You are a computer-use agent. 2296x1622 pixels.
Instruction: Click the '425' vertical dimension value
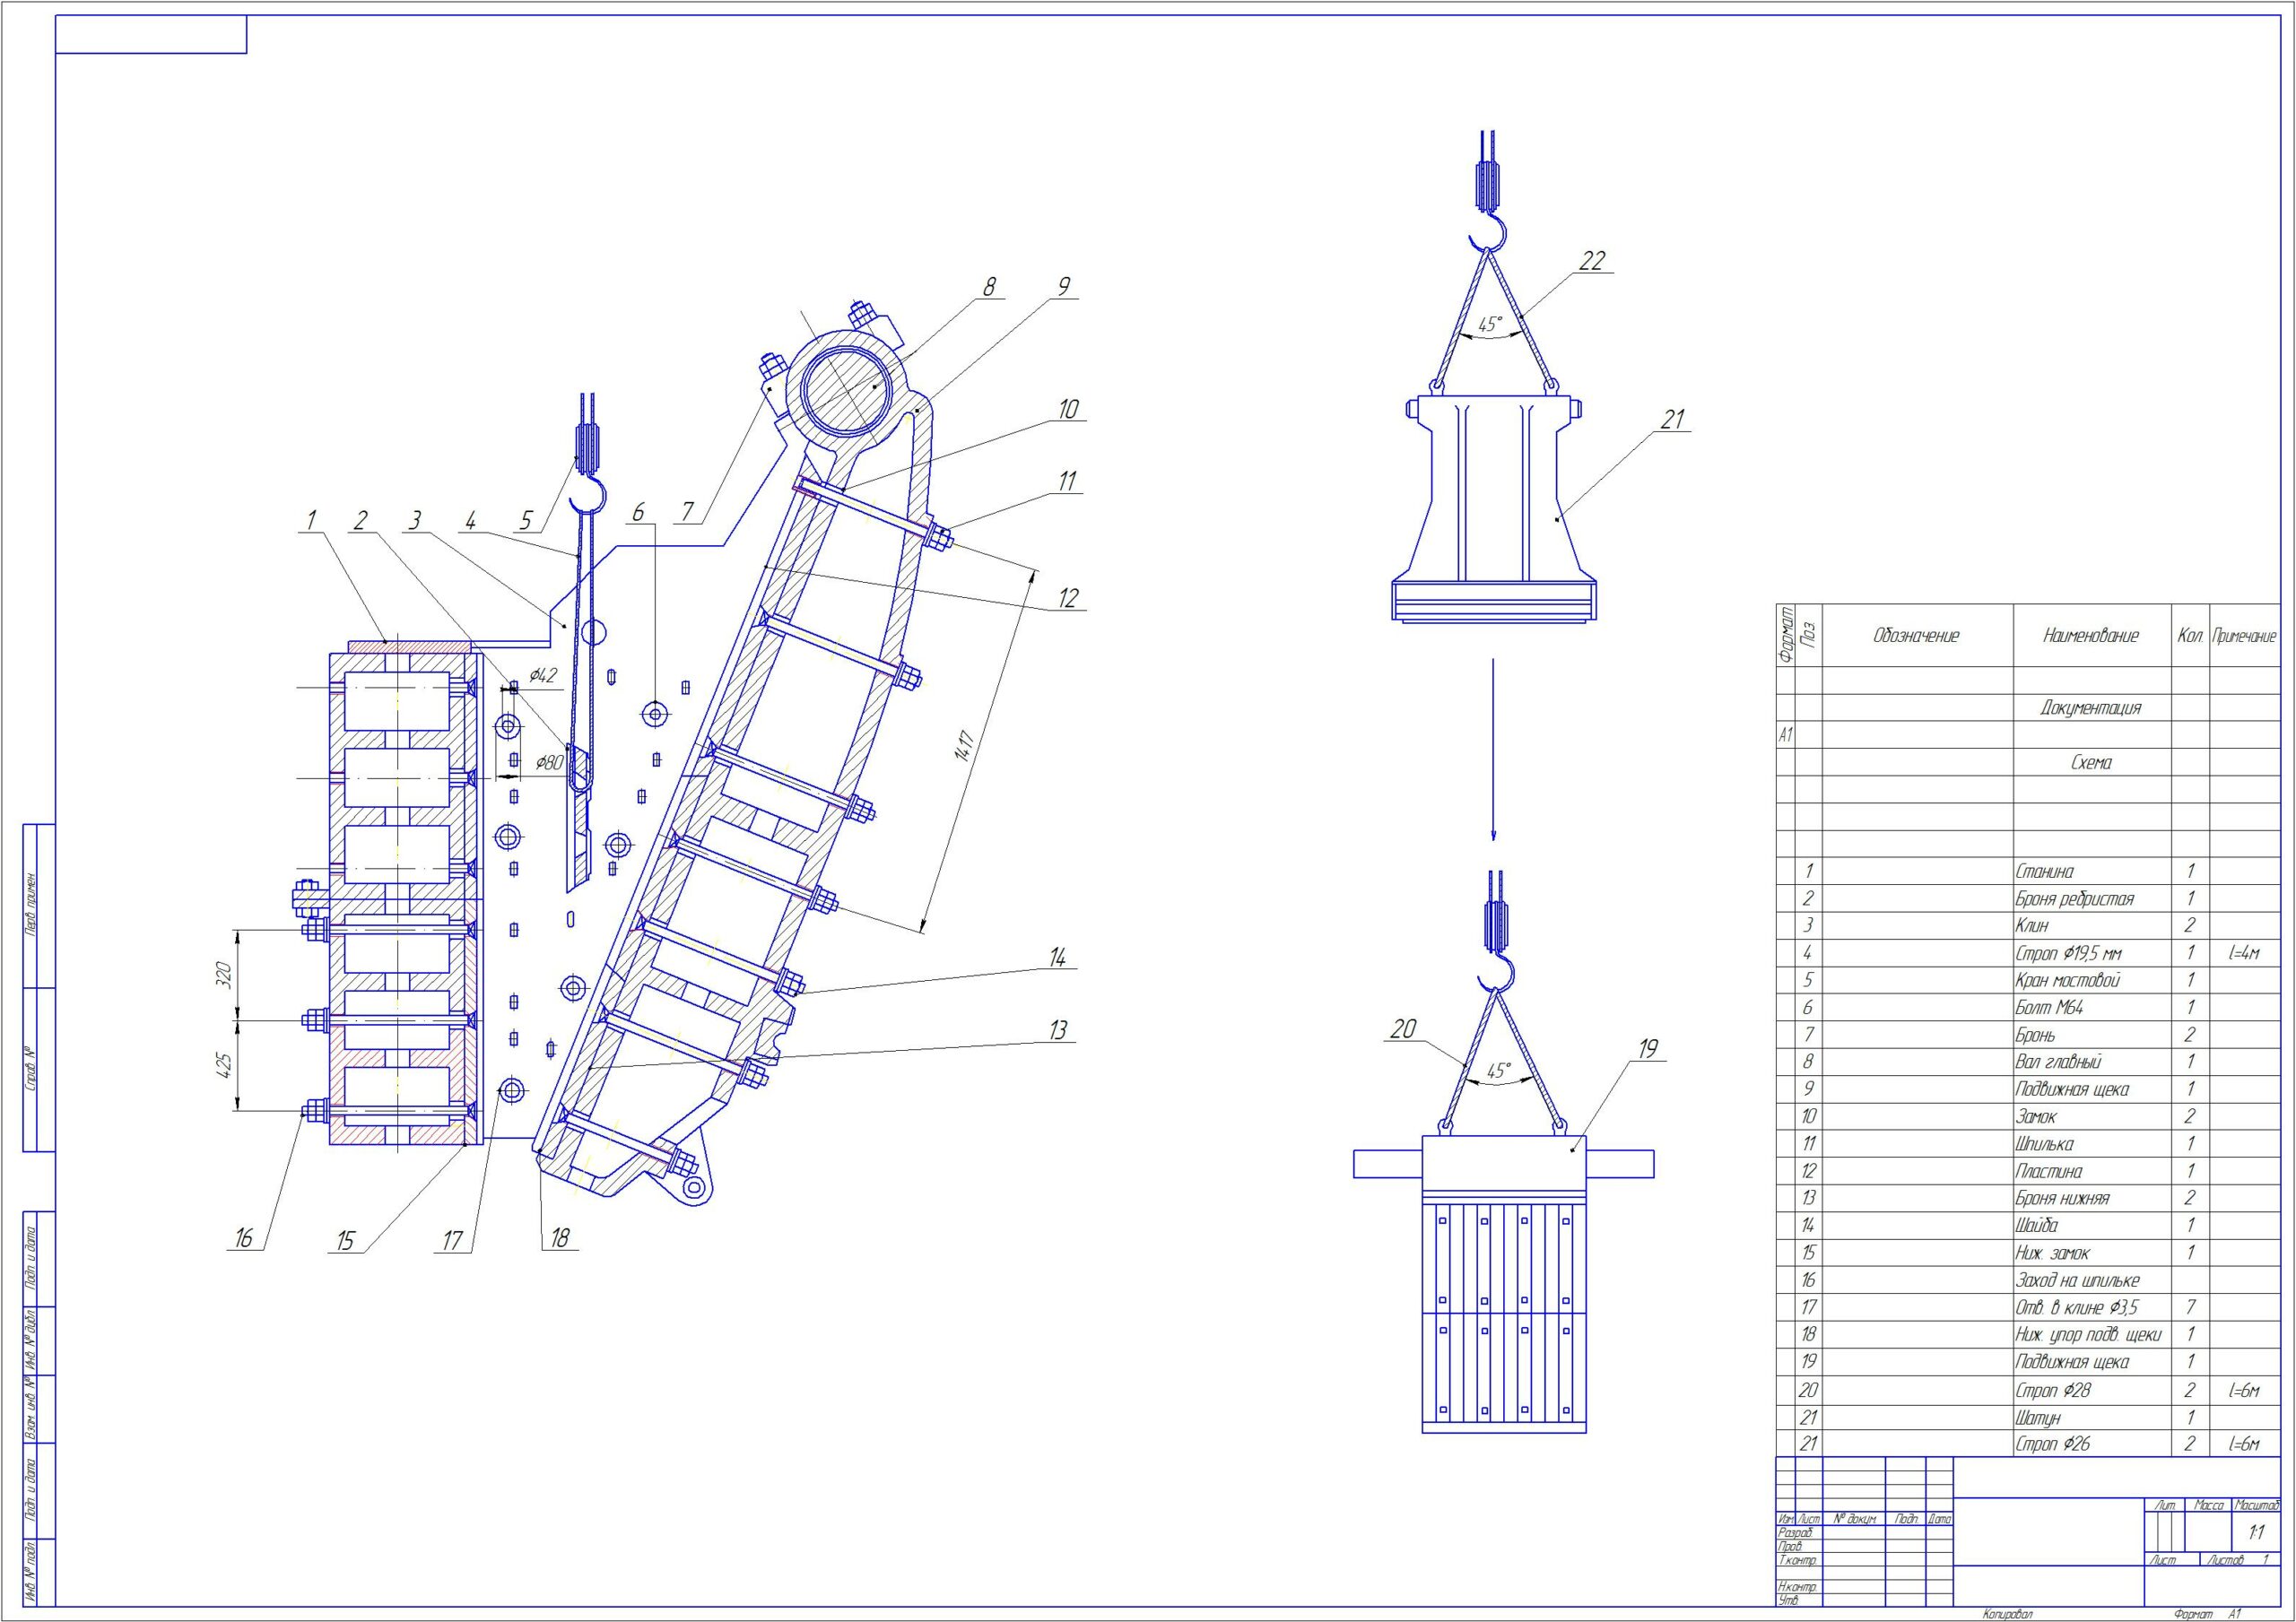coord(224,1066)
